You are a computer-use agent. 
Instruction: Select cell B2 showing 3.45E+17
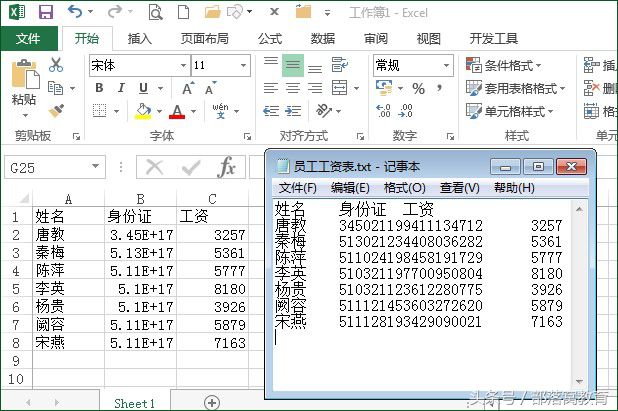pyautogui.click(x=141, y=235)
